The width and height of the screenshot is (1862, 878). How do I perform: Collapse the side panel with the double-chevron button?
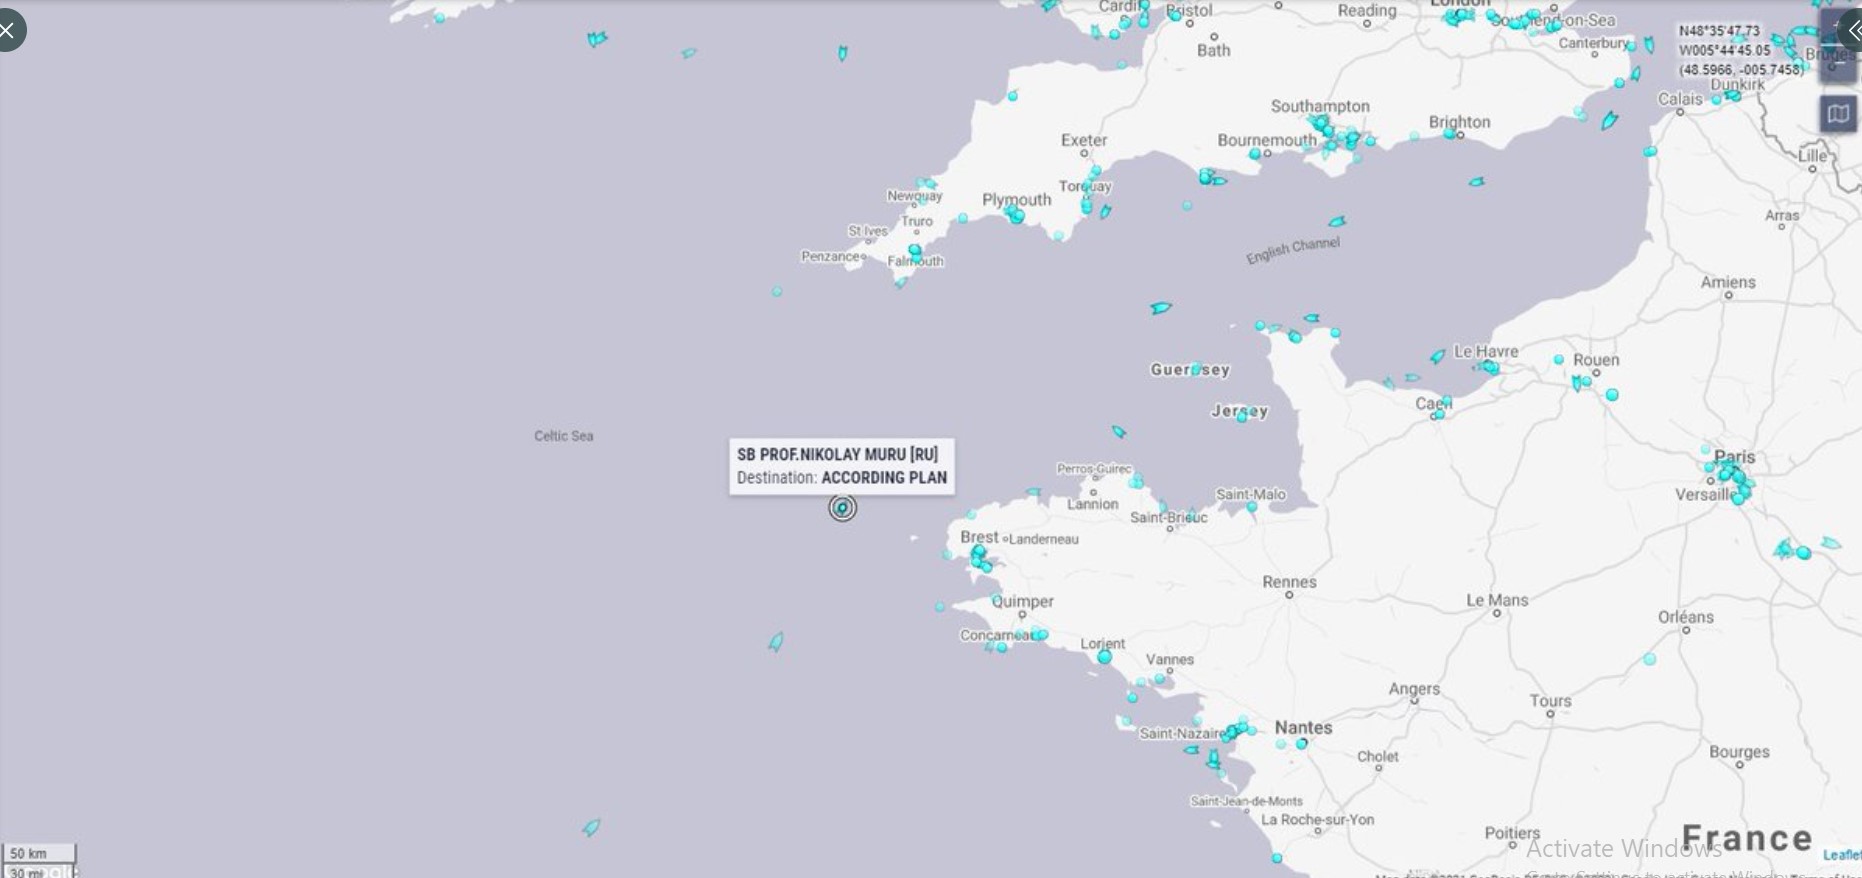click(1852, 30)
